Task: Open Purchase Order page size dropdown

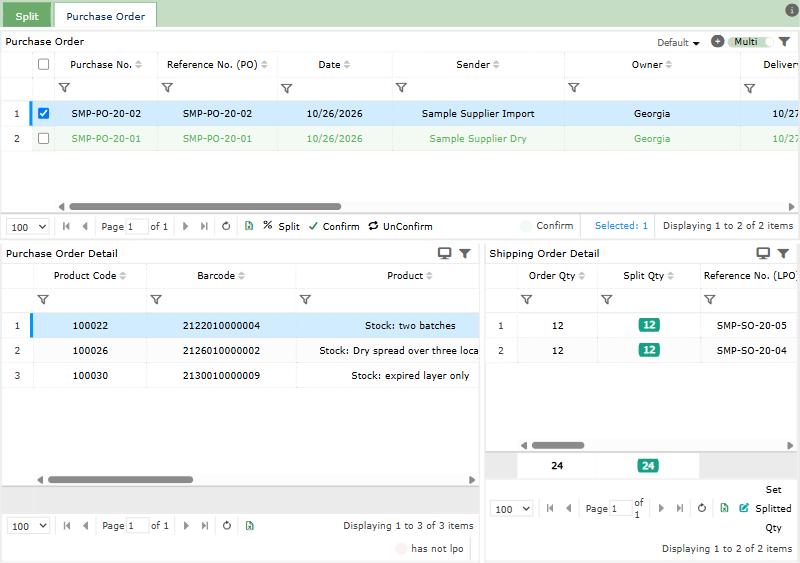Action: pos(28,227)
